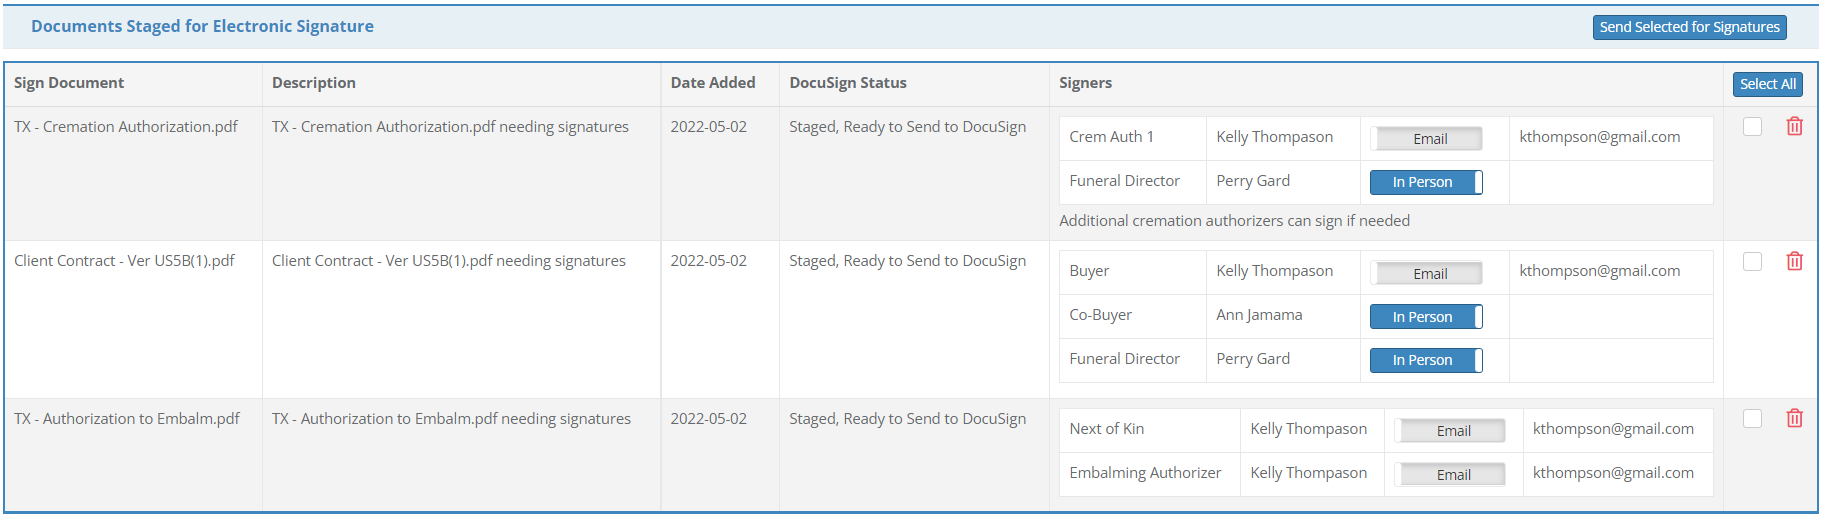Open TX - Cremation Authorization.pdf document name
The height and width of the screenshot is (525, 1828).
(x=126, y=127)
